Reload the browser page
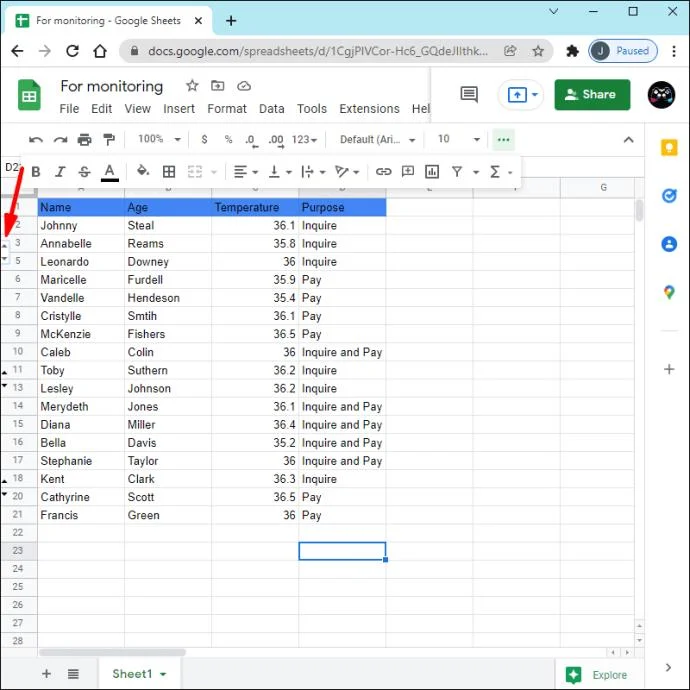 73,51
